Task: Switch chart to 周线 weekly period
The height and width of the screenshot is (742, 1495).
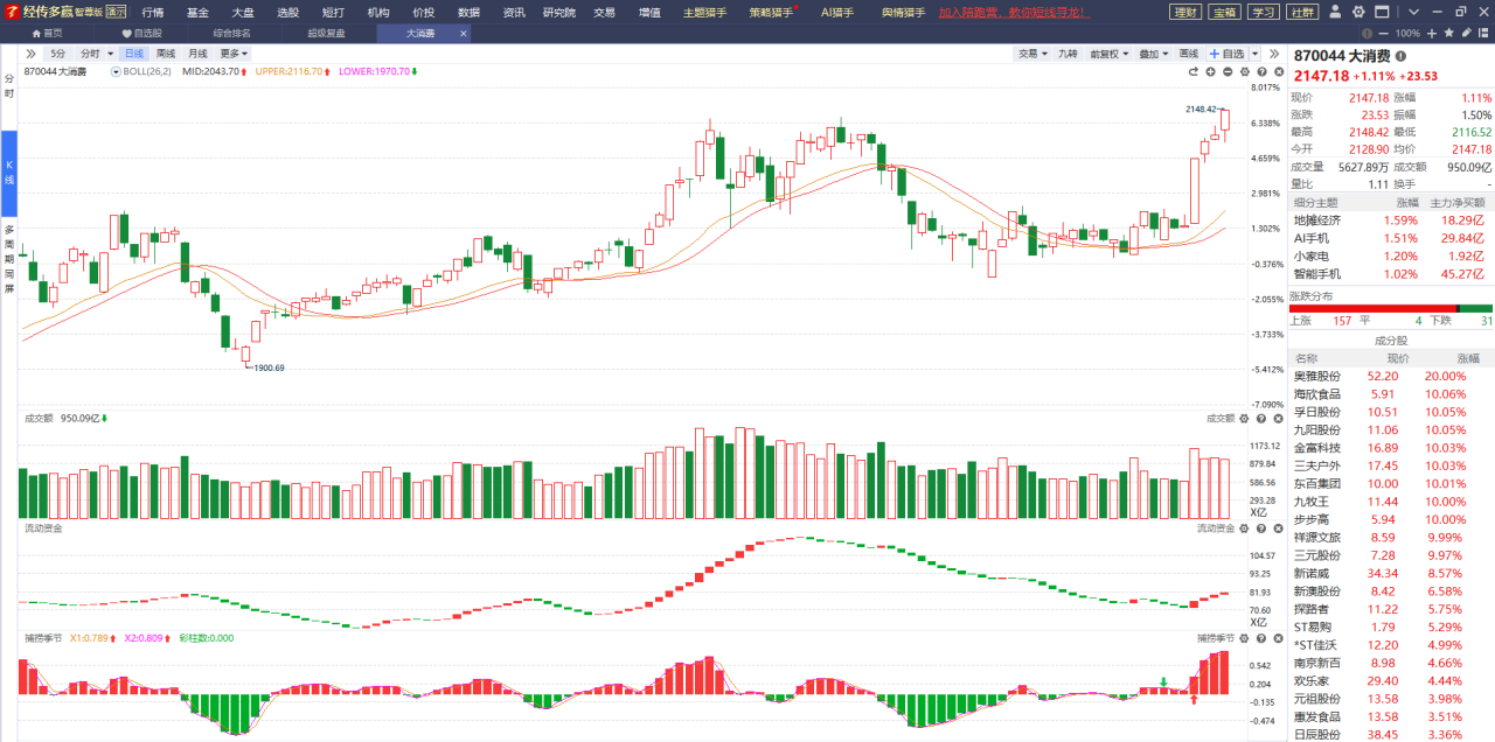Action: point(166,54)
